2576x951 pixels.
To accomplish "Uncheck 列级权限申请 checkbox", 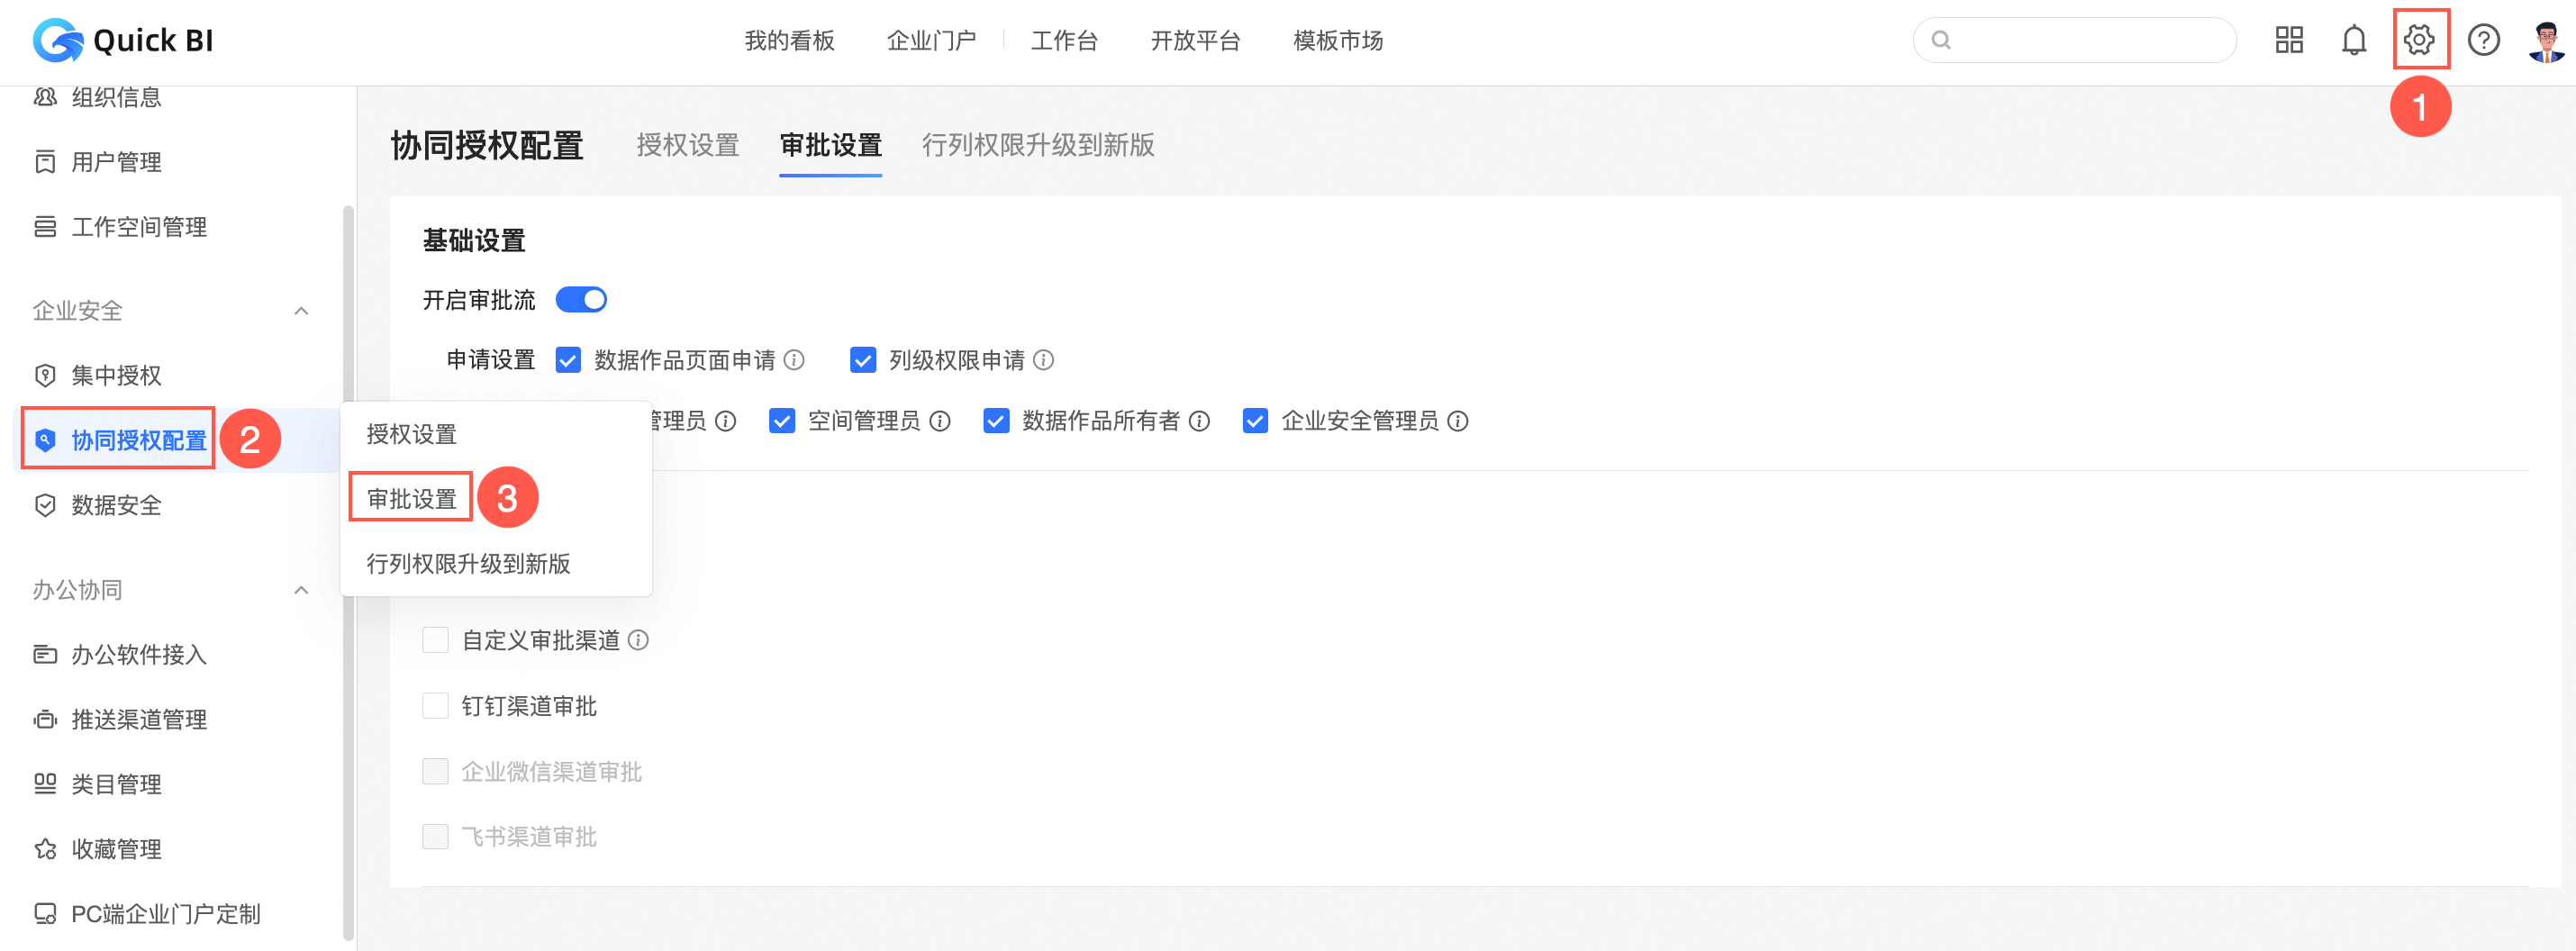I will [x=863, y=360].
